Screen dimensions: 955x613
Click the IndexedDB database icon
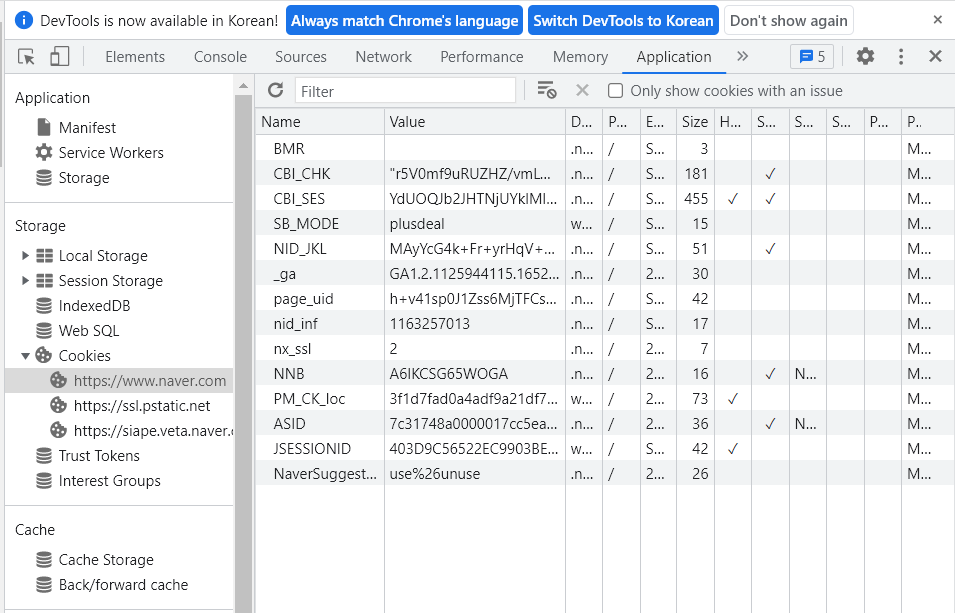coord(44,305)
